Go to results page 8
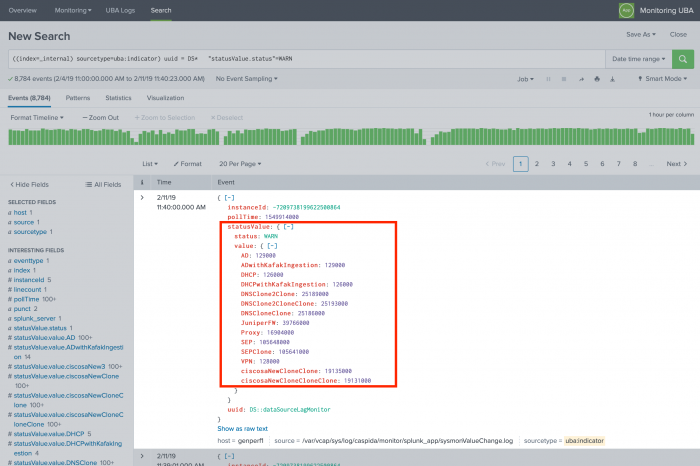 tap(635, 164)
